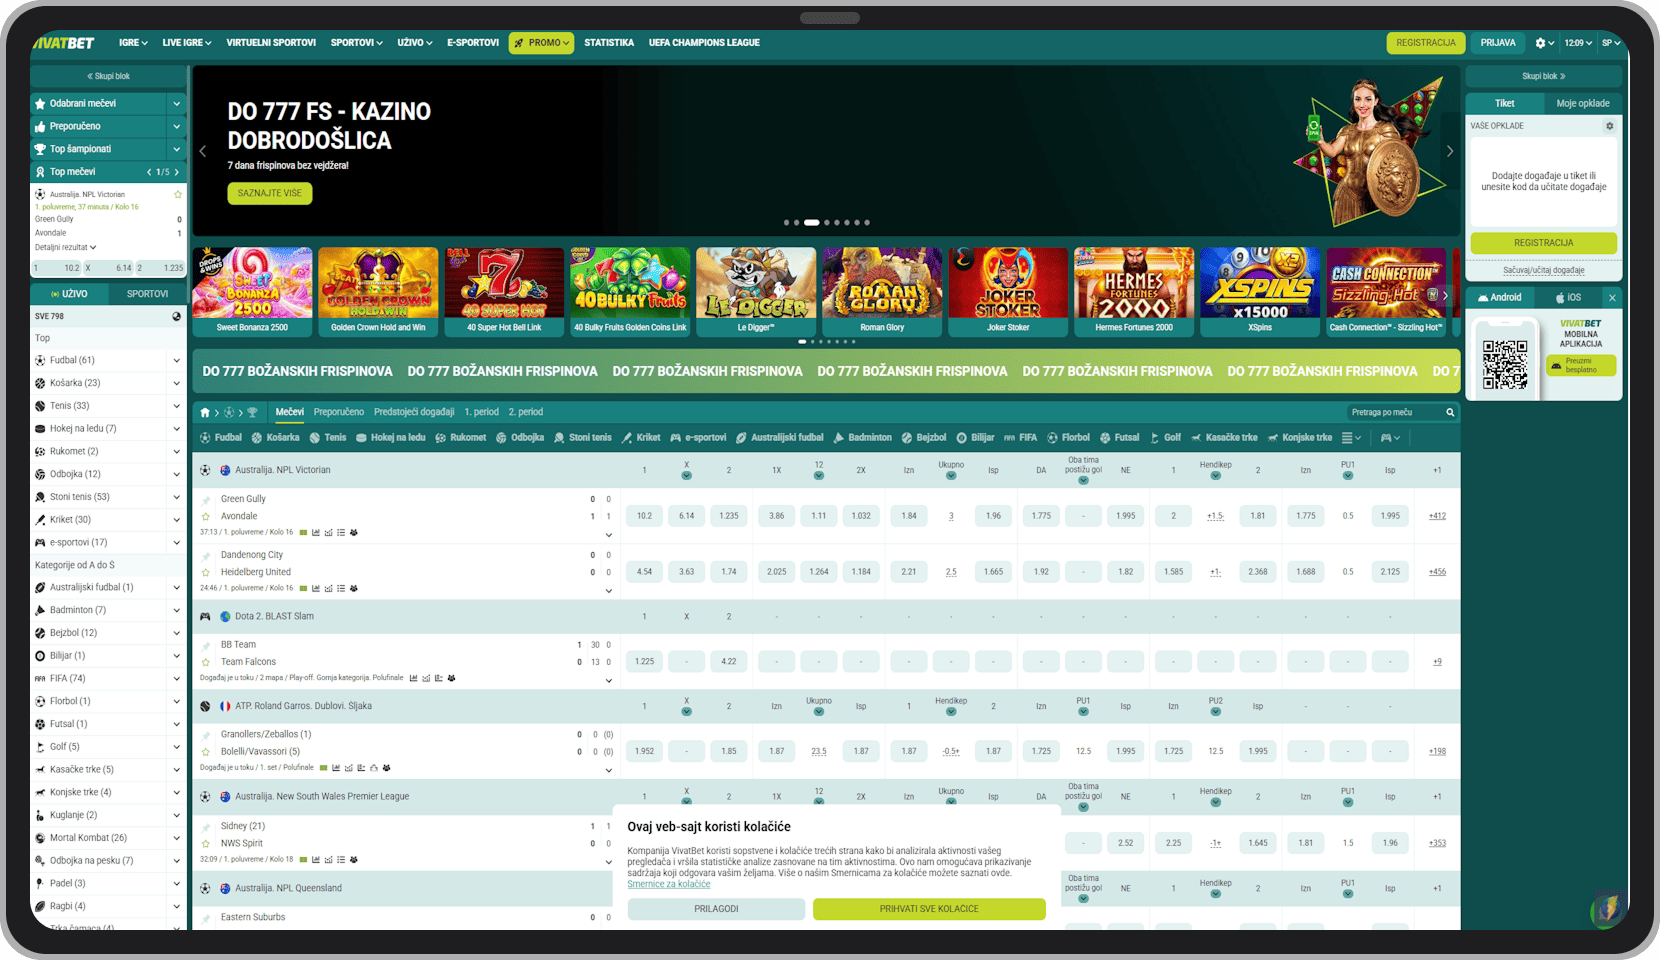
Task: Click the trophy icon in the breadcrumb
Action: [x=252, y=412]
